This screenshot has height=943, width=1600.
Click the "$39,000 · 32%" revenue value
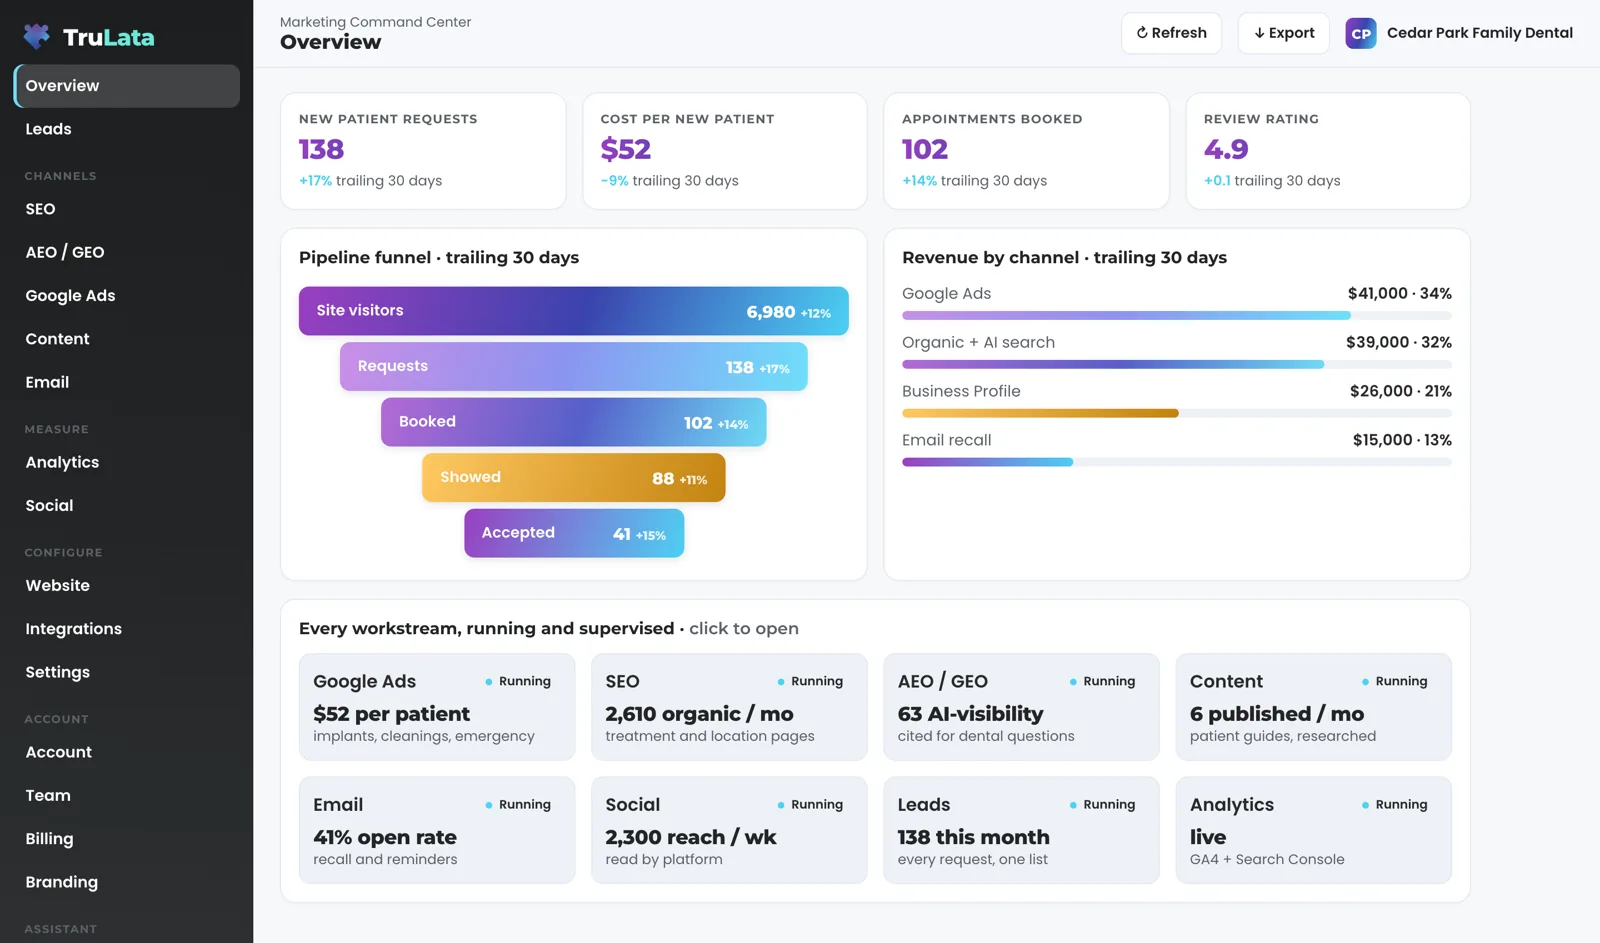1398,342
